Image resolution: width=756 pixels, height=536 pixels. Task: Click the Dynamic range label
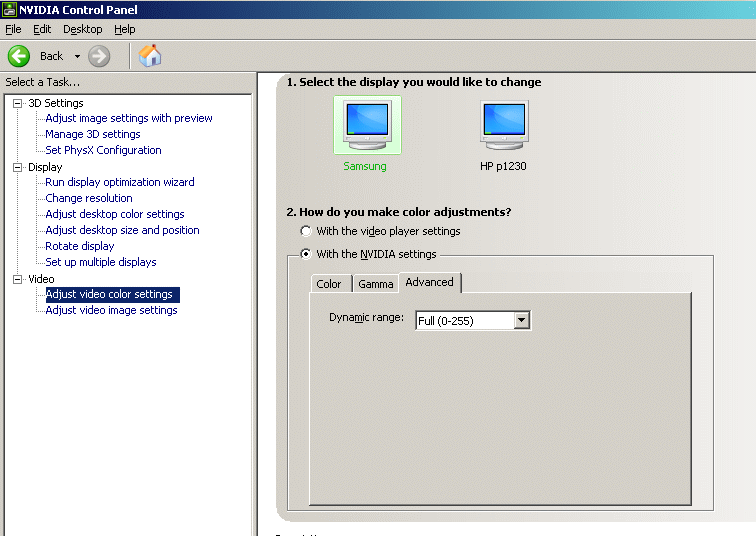click(366, 318)
